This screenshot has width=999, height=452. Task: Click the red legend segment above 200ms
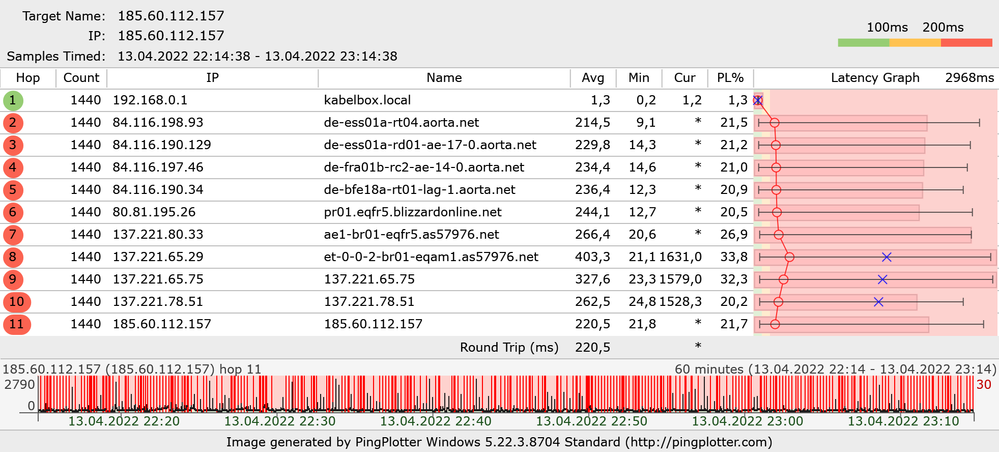click(x=967, y=43)
